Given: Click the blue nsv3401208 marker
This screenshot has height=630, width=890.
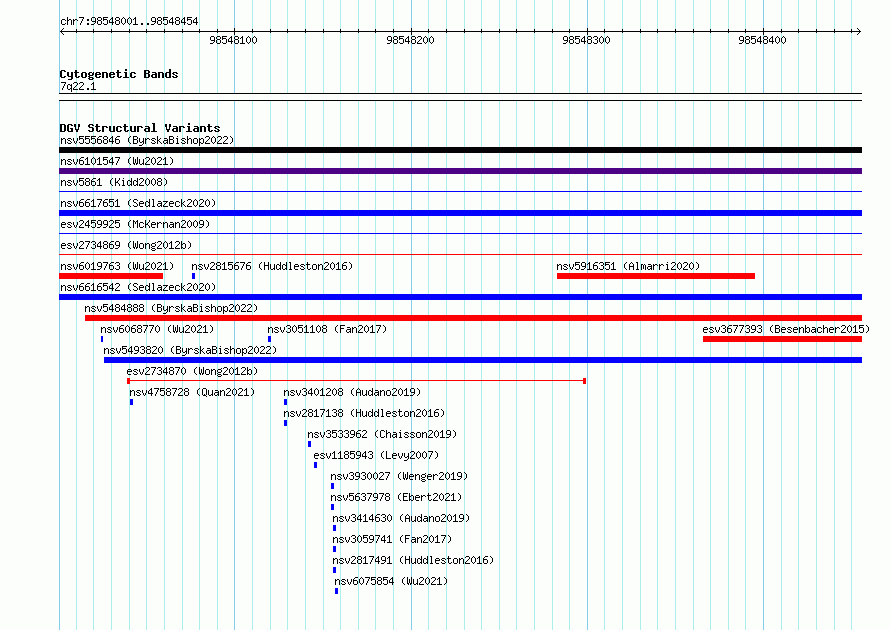Looking at the screenshot, I should (286, 402).
